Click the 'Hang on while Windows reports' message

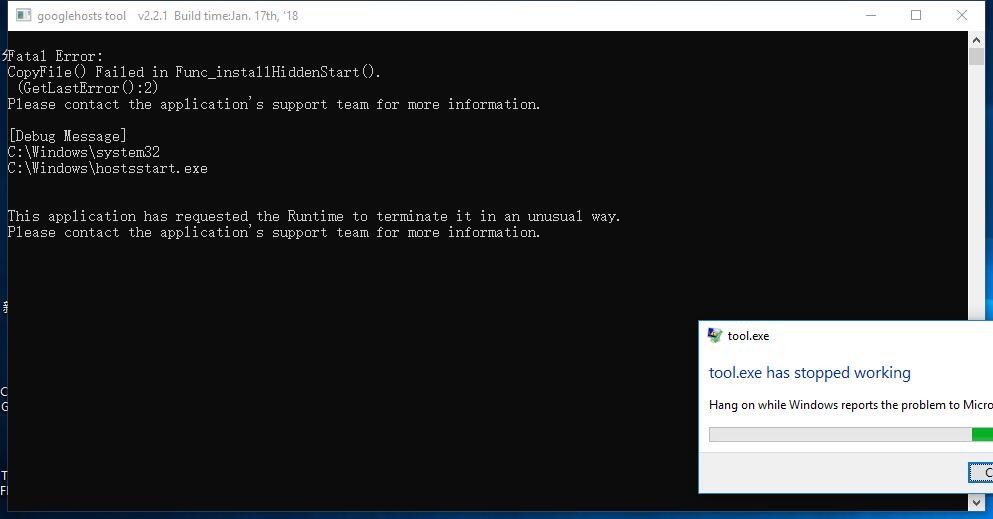[851, 405]
